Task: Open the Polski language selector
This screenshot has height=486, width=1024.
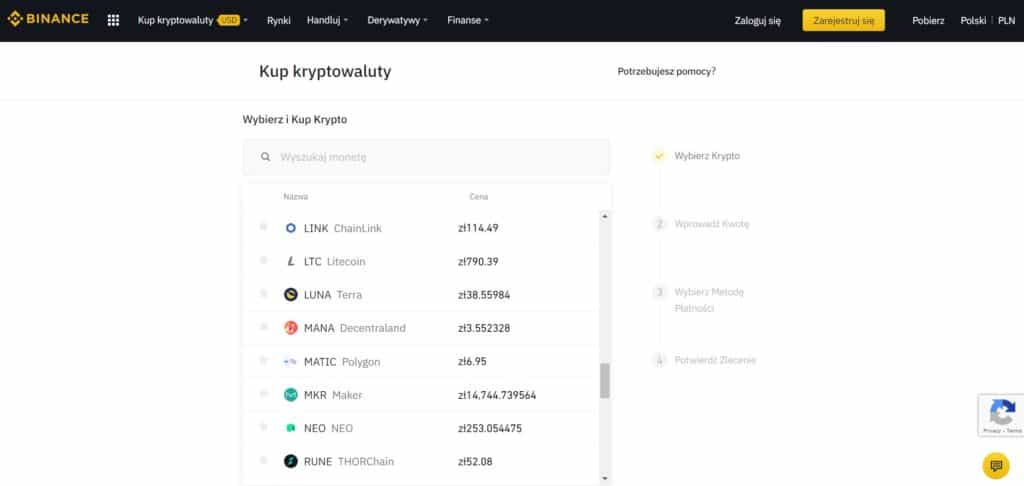Action: pyautogui.click(x=973, y=20)
